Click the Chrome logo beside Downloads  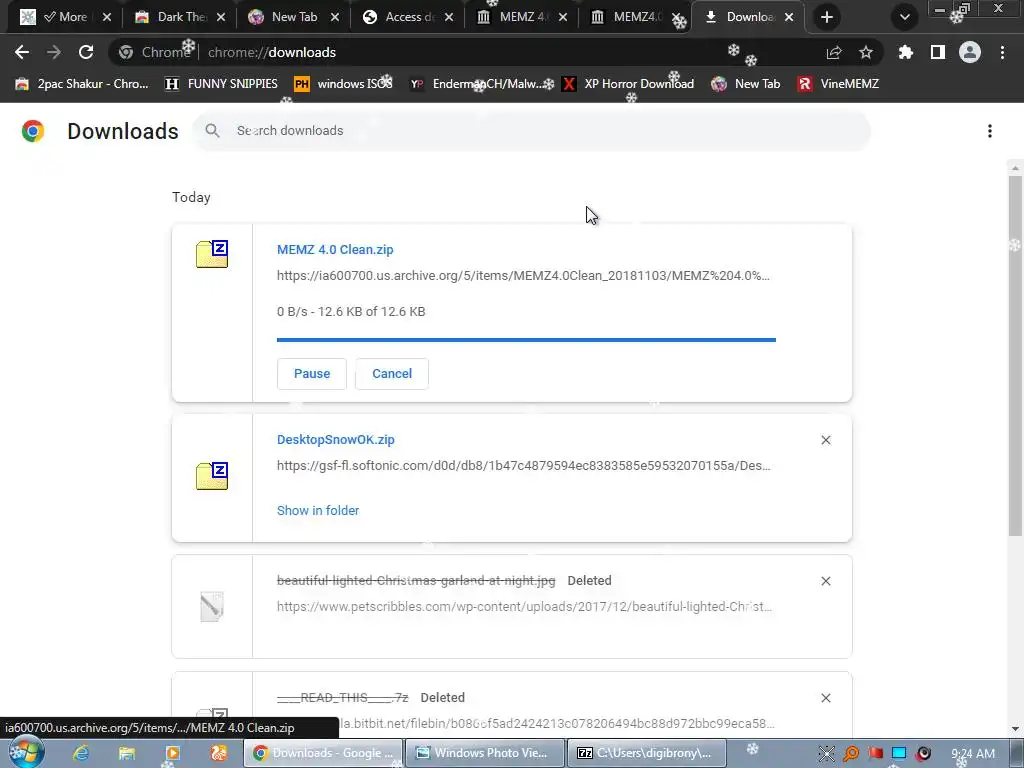[x=33, y=131]
